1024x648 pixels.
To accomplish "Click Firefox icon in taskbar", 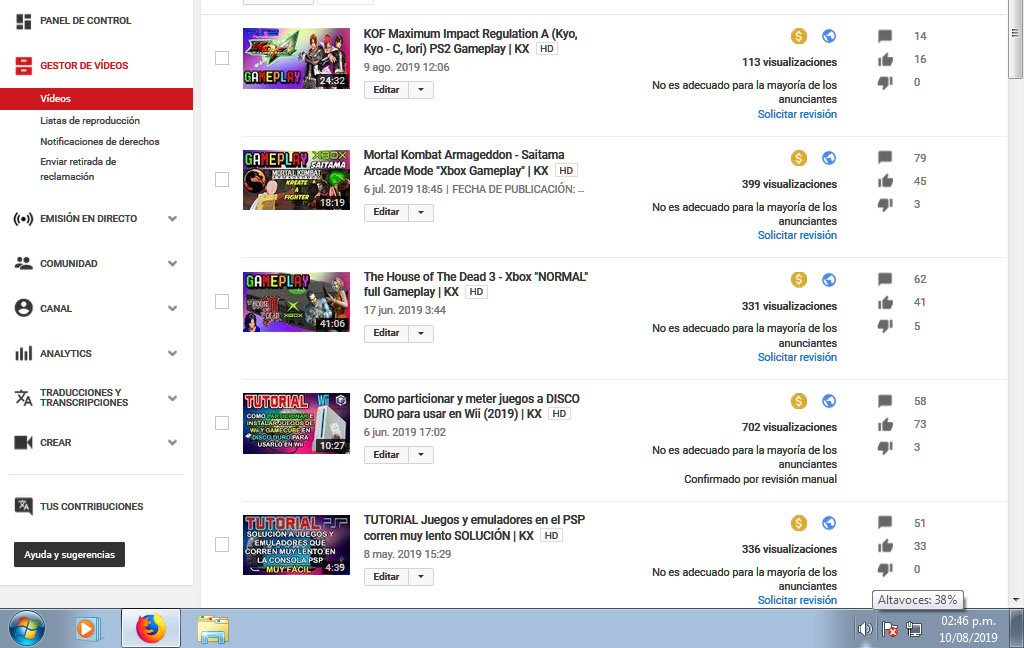I will click(151, 628).
